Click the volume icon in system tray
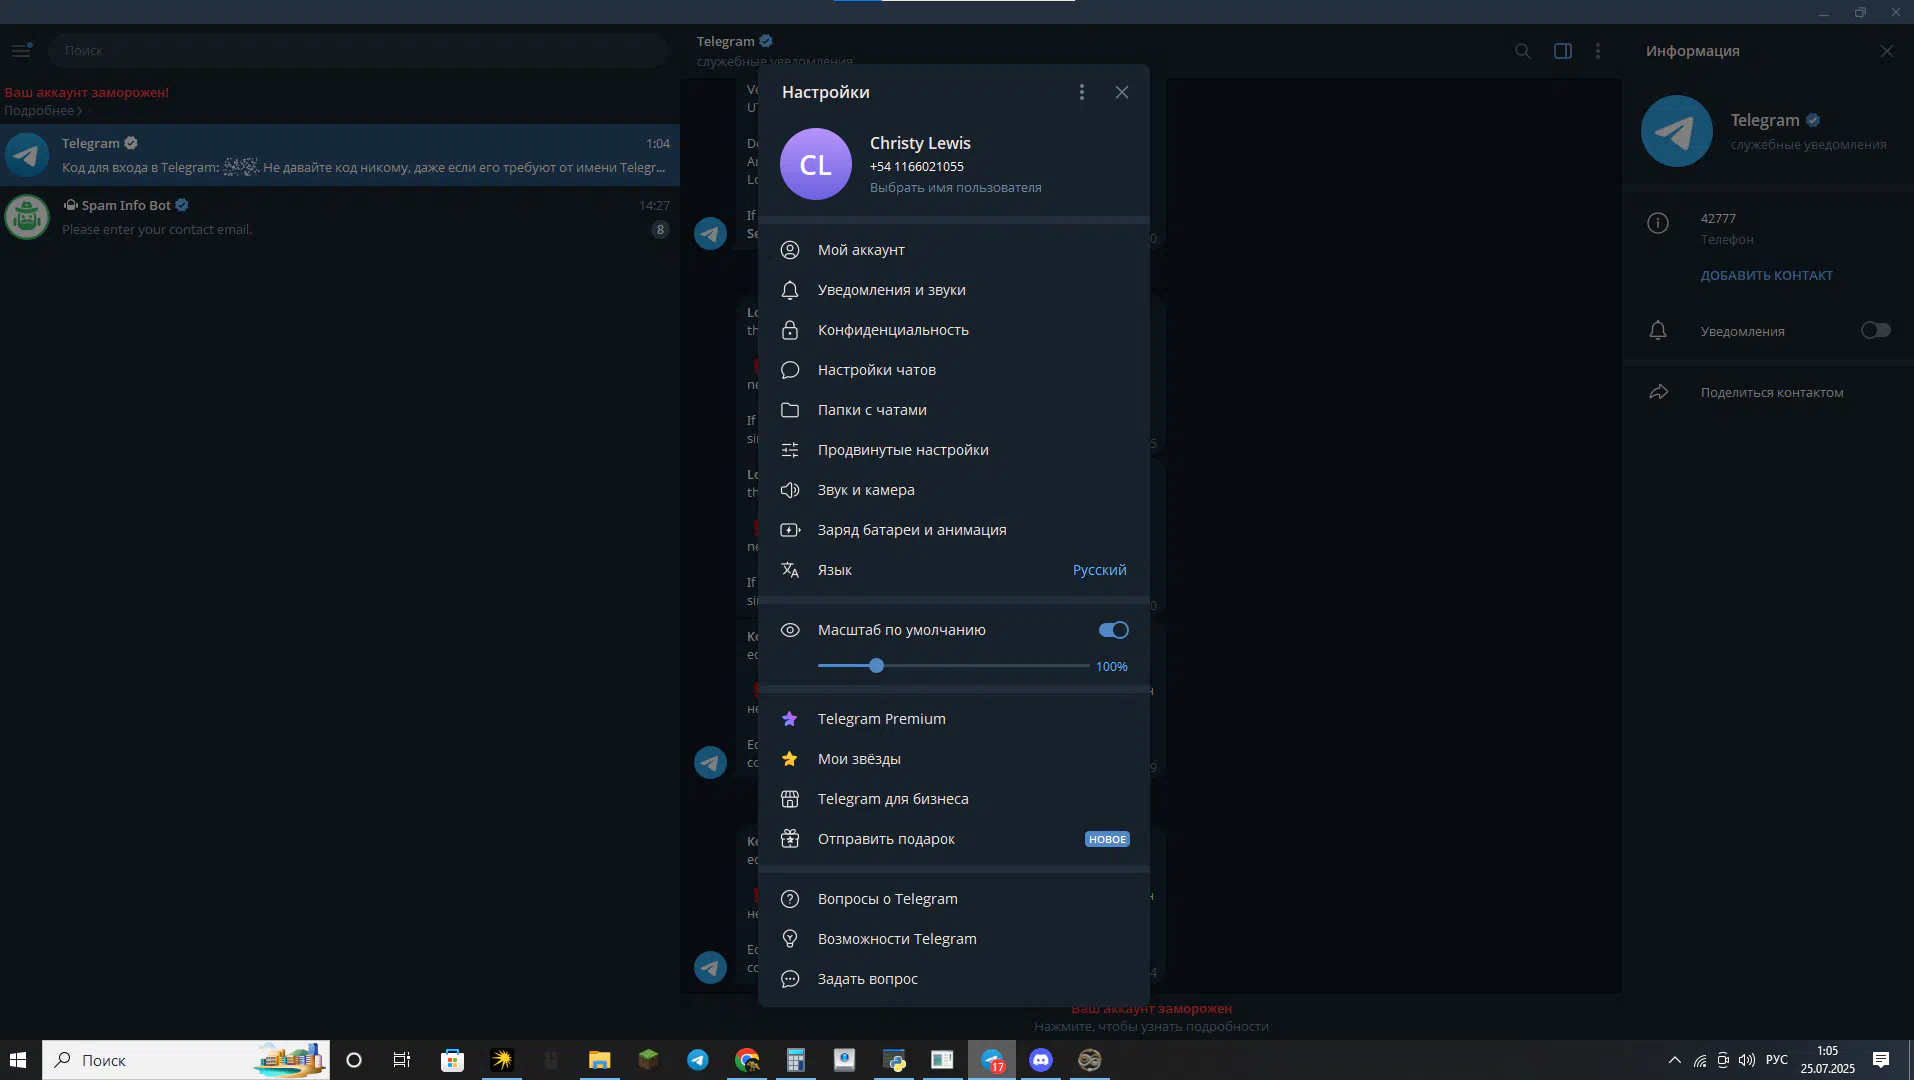 1747,1060
